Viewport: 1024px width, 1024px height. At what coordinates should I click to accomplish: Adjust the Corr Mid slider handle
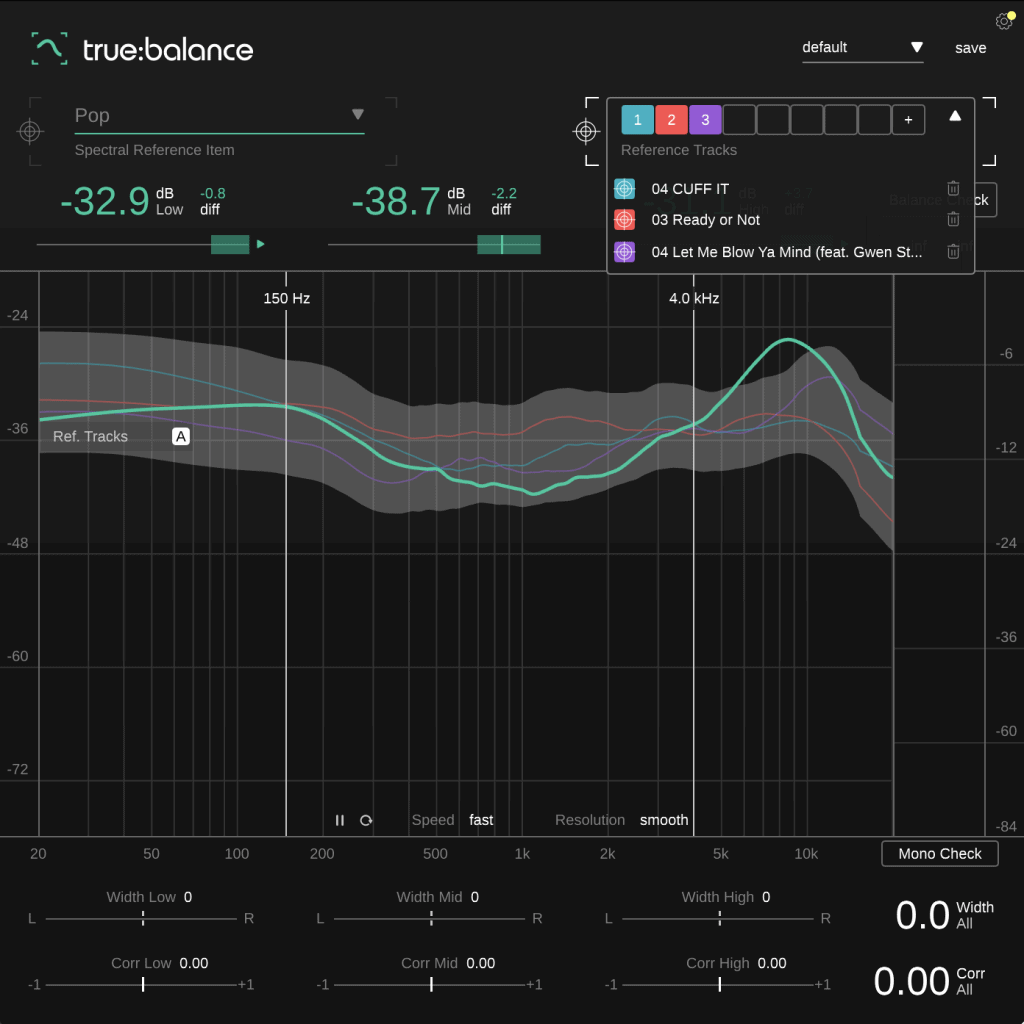(431, 984)
